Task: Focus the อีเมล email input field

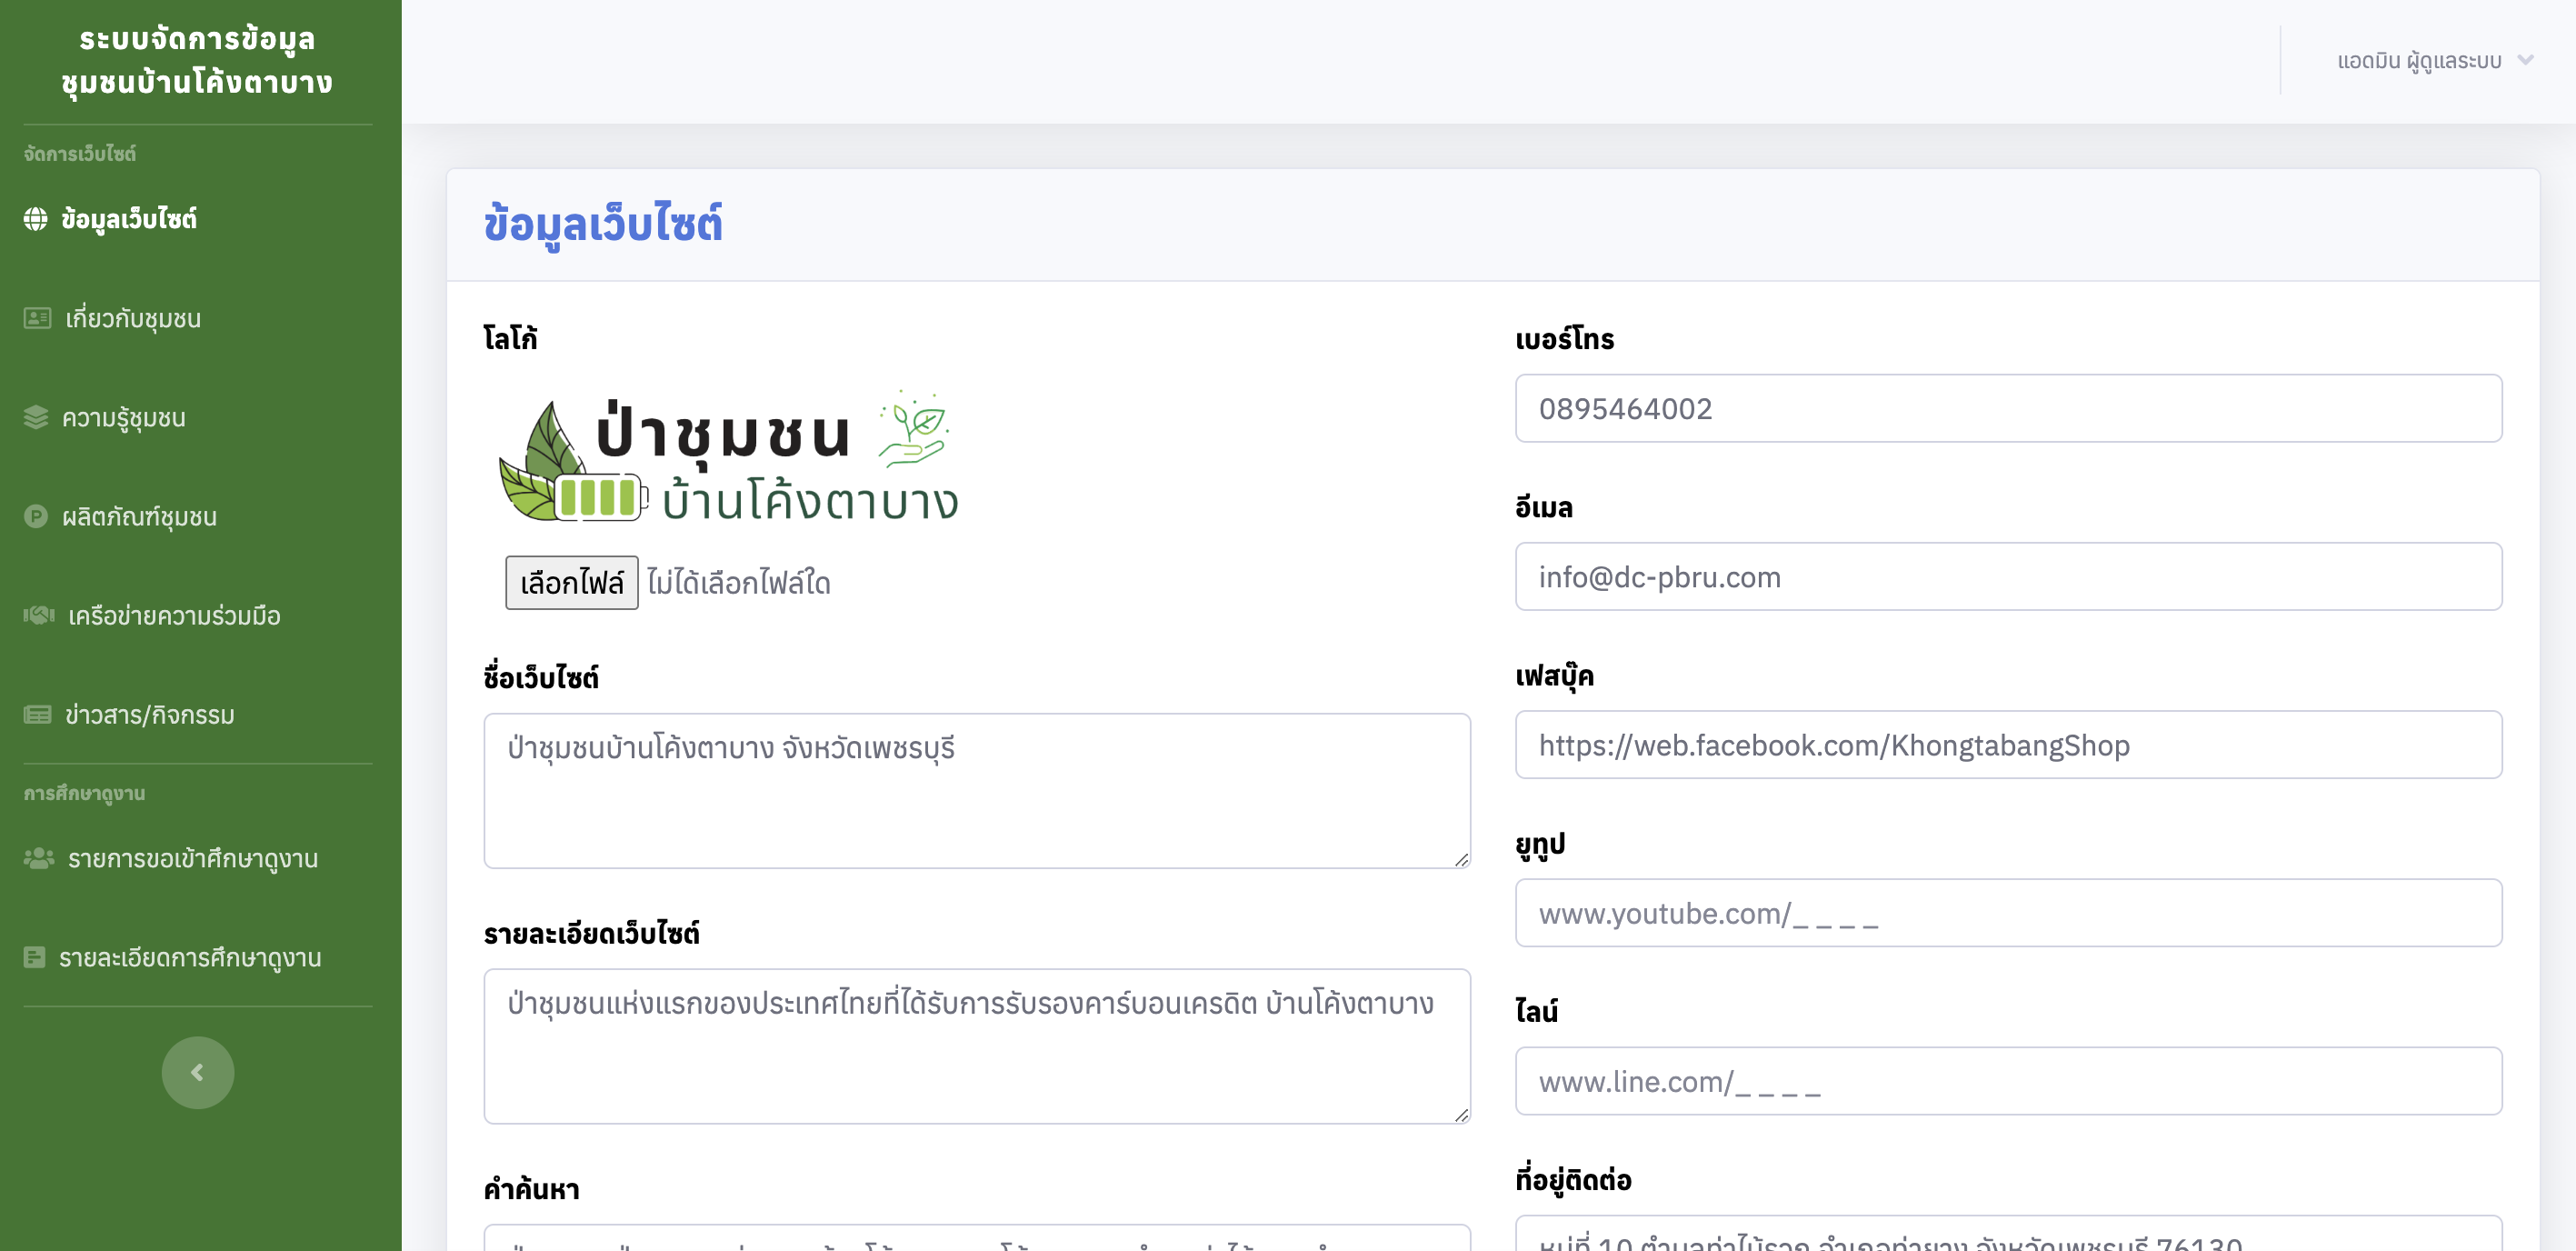Action: pos(2008,576)
